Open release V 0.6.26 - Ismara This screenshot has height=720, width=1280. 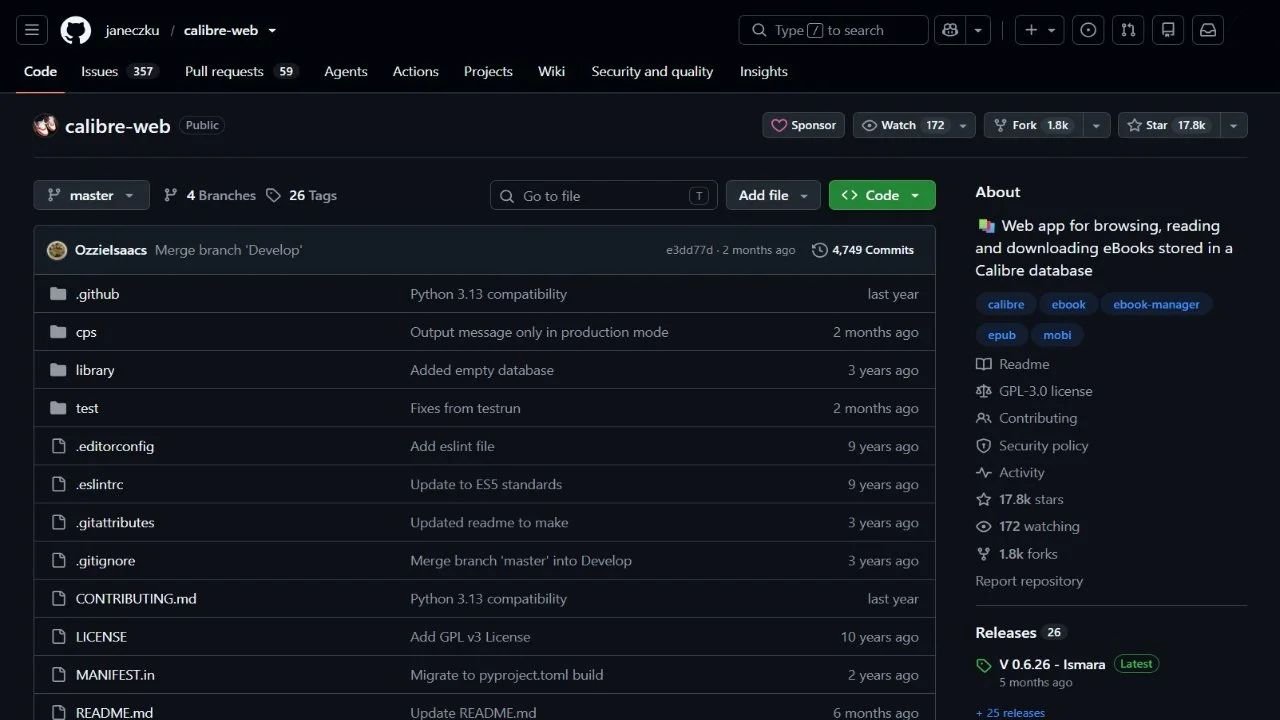[1052, 664]
